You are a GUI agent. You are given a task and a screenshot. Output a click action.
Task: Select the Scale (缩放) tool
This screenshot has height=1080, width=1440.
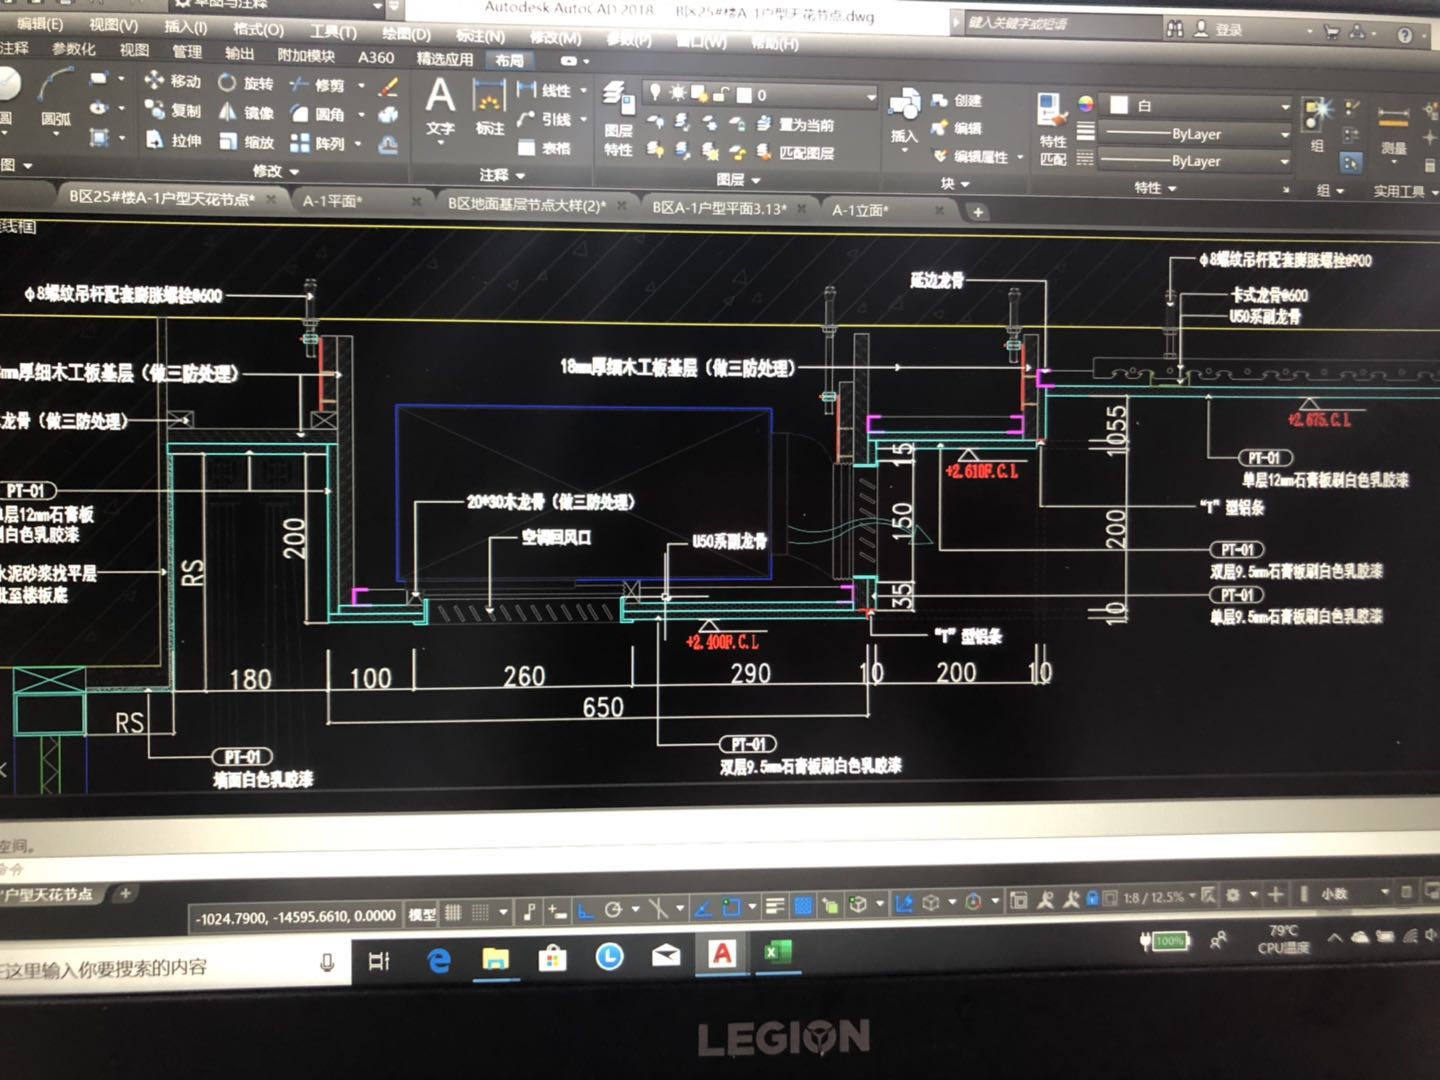click(246, 142)
